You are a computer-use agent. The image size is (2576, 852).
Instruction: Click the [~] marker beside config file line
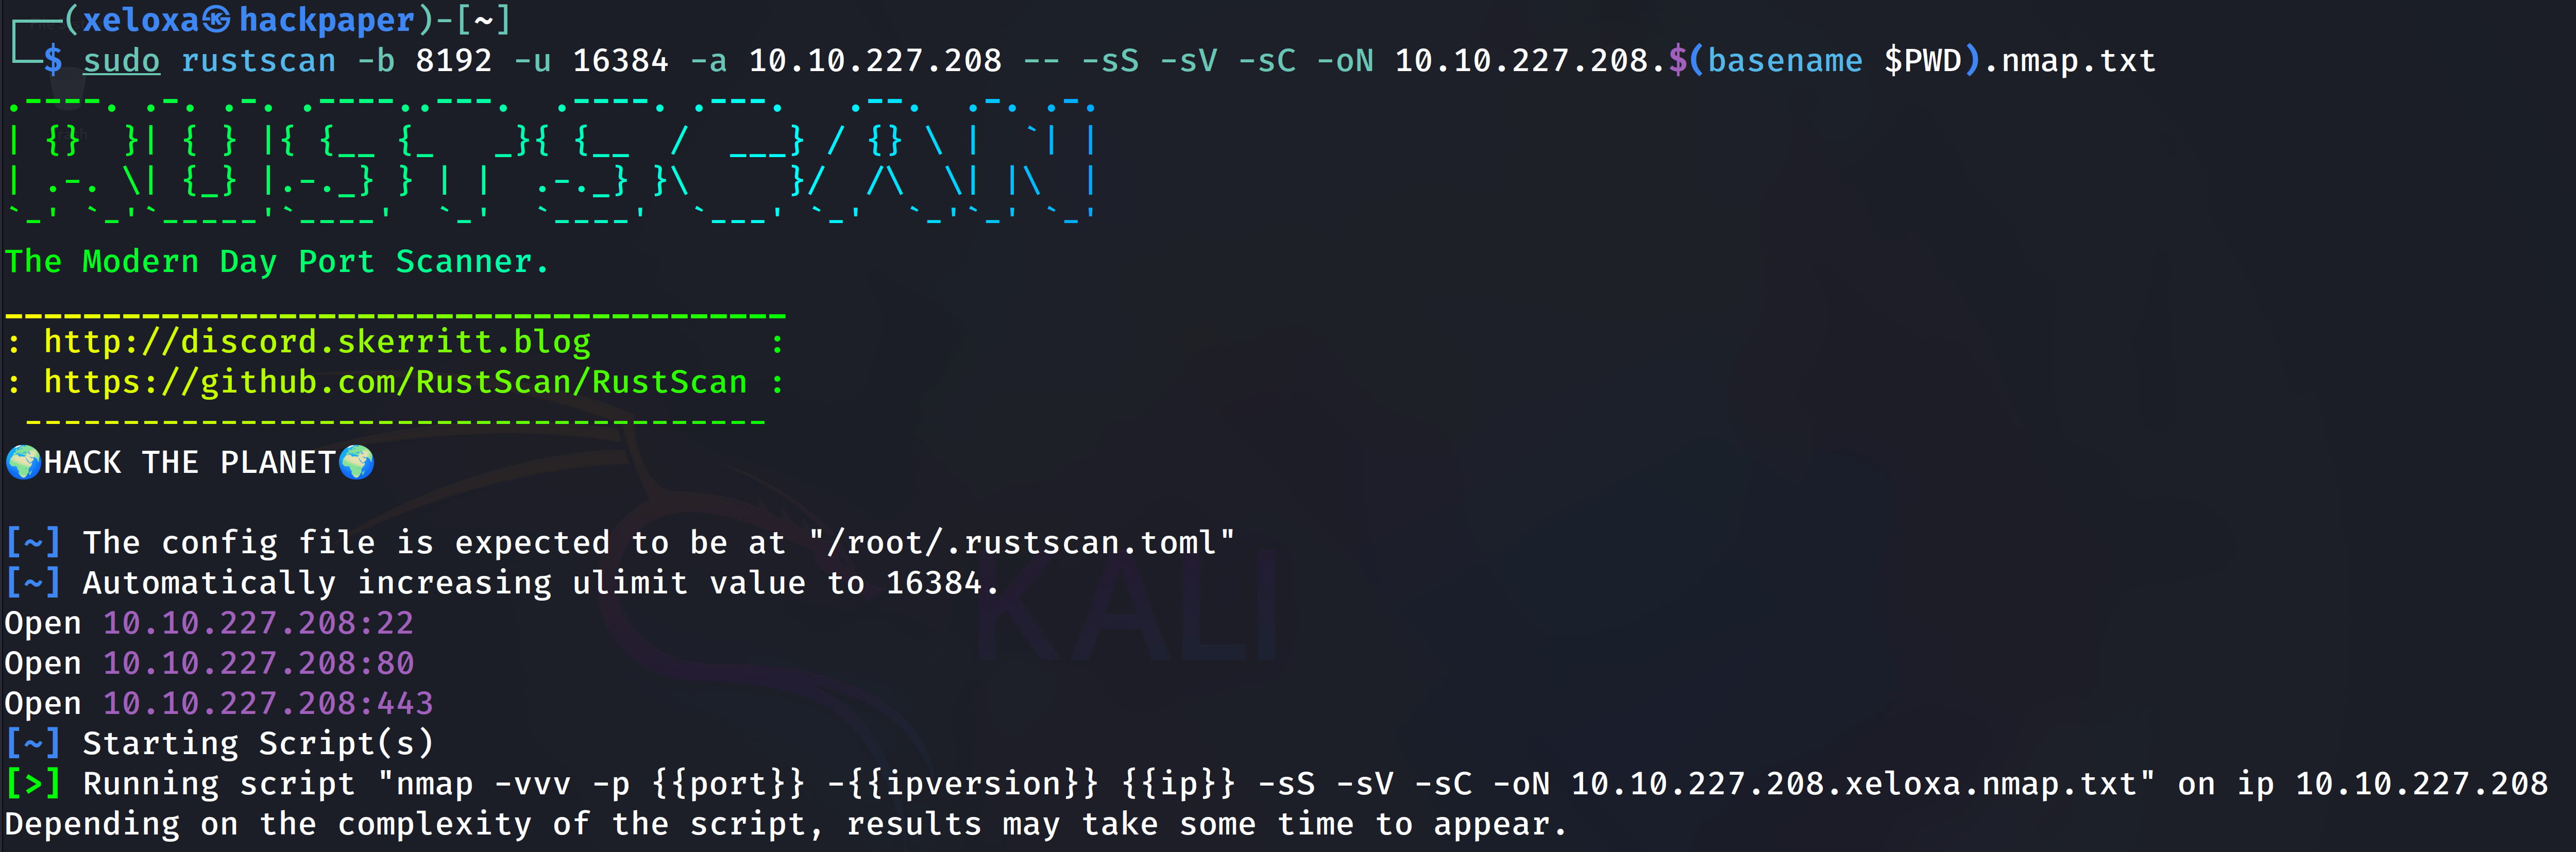click(33, 542)
